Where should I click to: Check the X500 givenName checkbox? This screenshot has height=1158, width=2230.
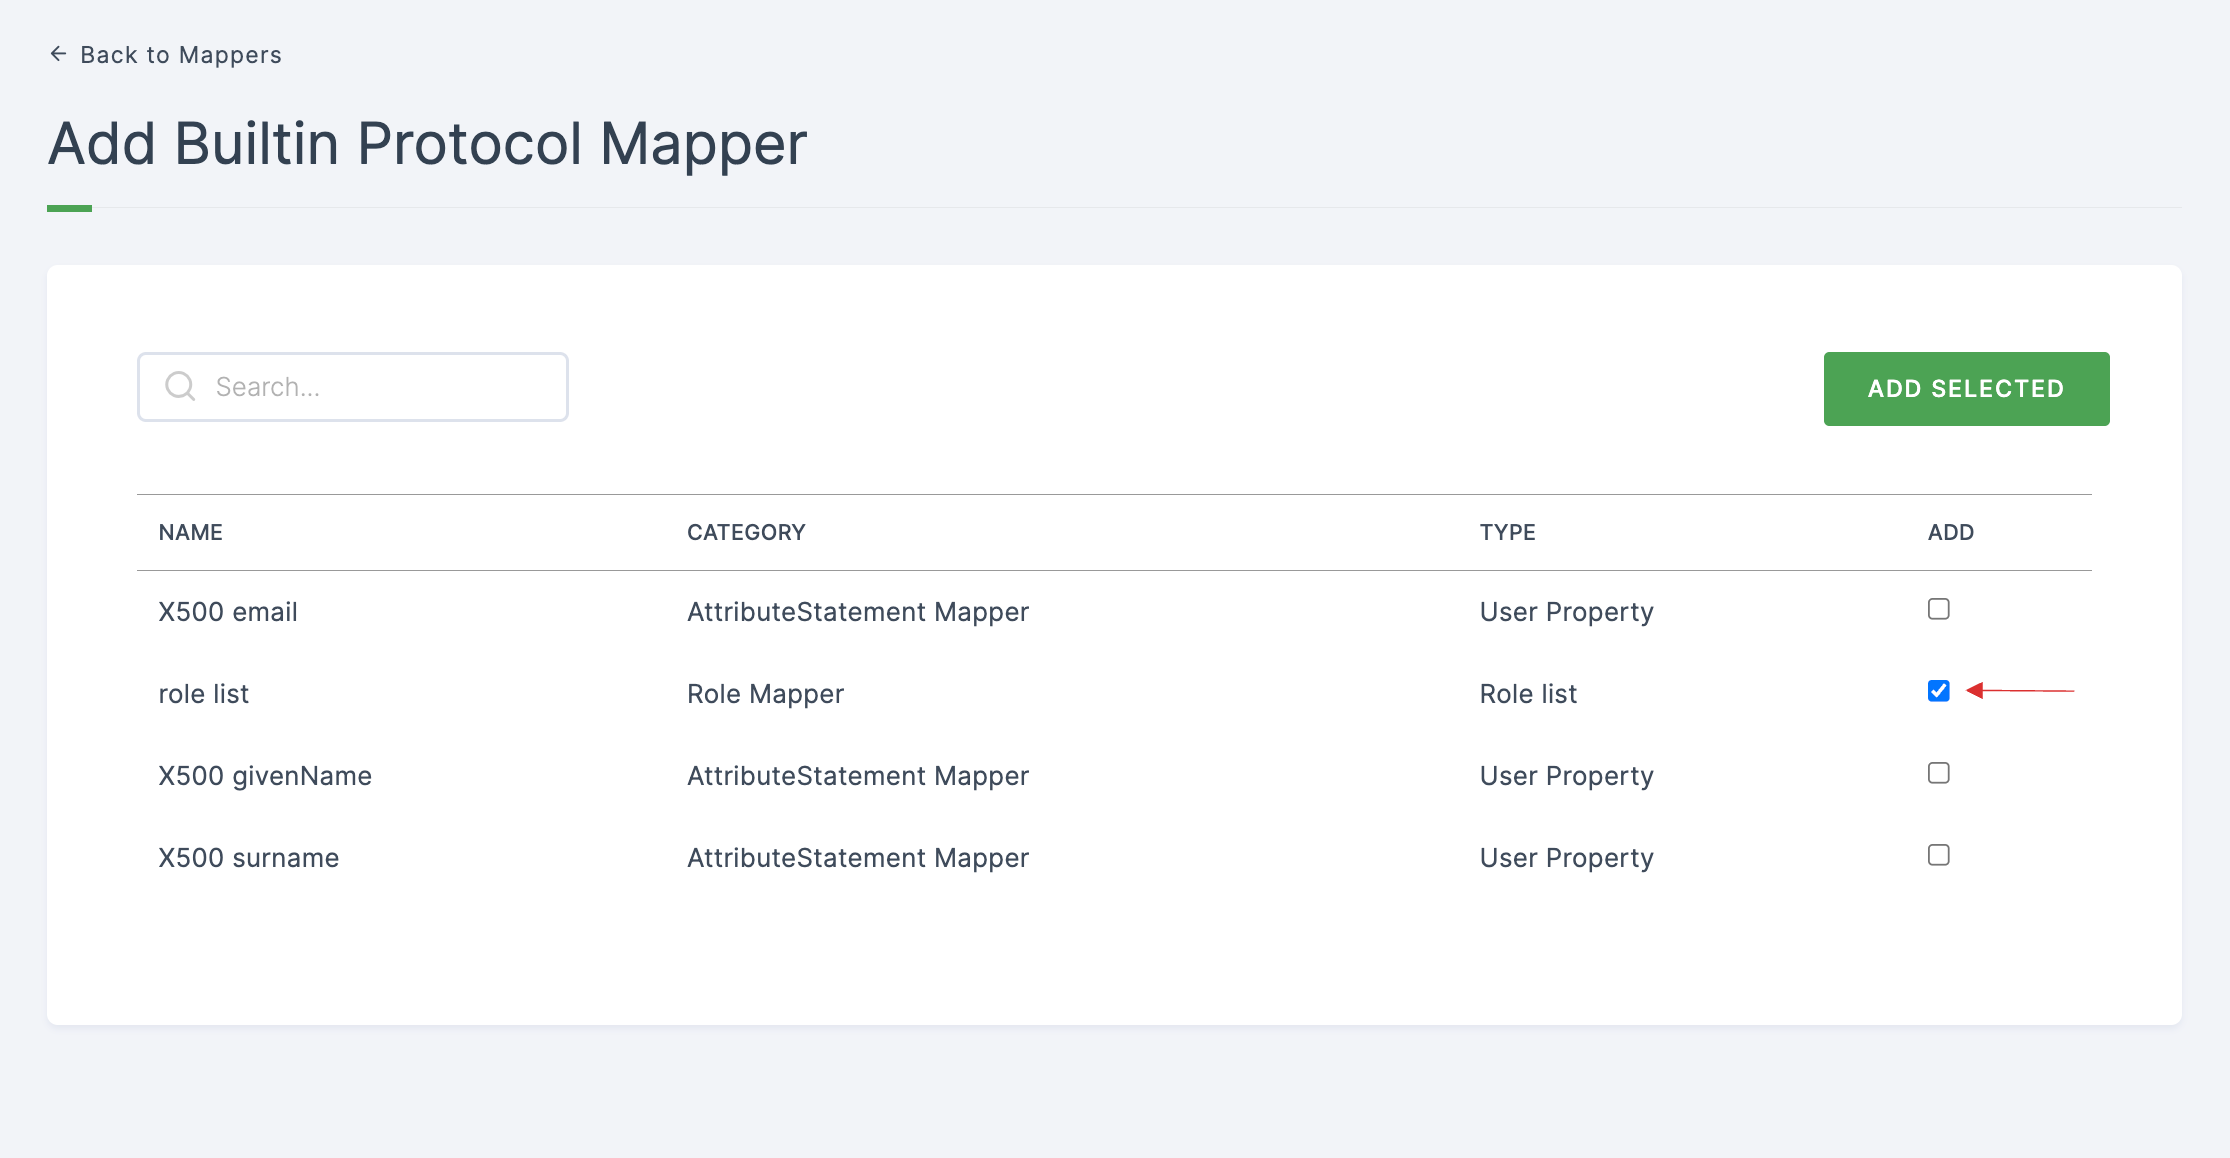tap(1939, 773)
